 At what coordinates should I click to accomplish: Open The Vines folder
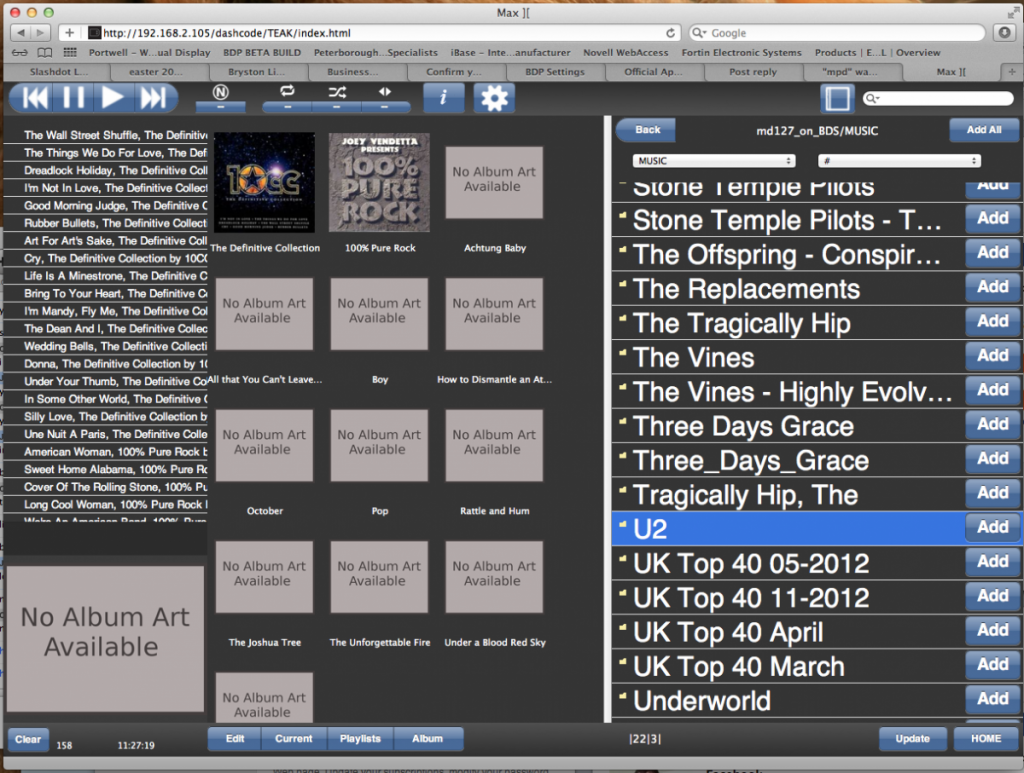point(788,357)
